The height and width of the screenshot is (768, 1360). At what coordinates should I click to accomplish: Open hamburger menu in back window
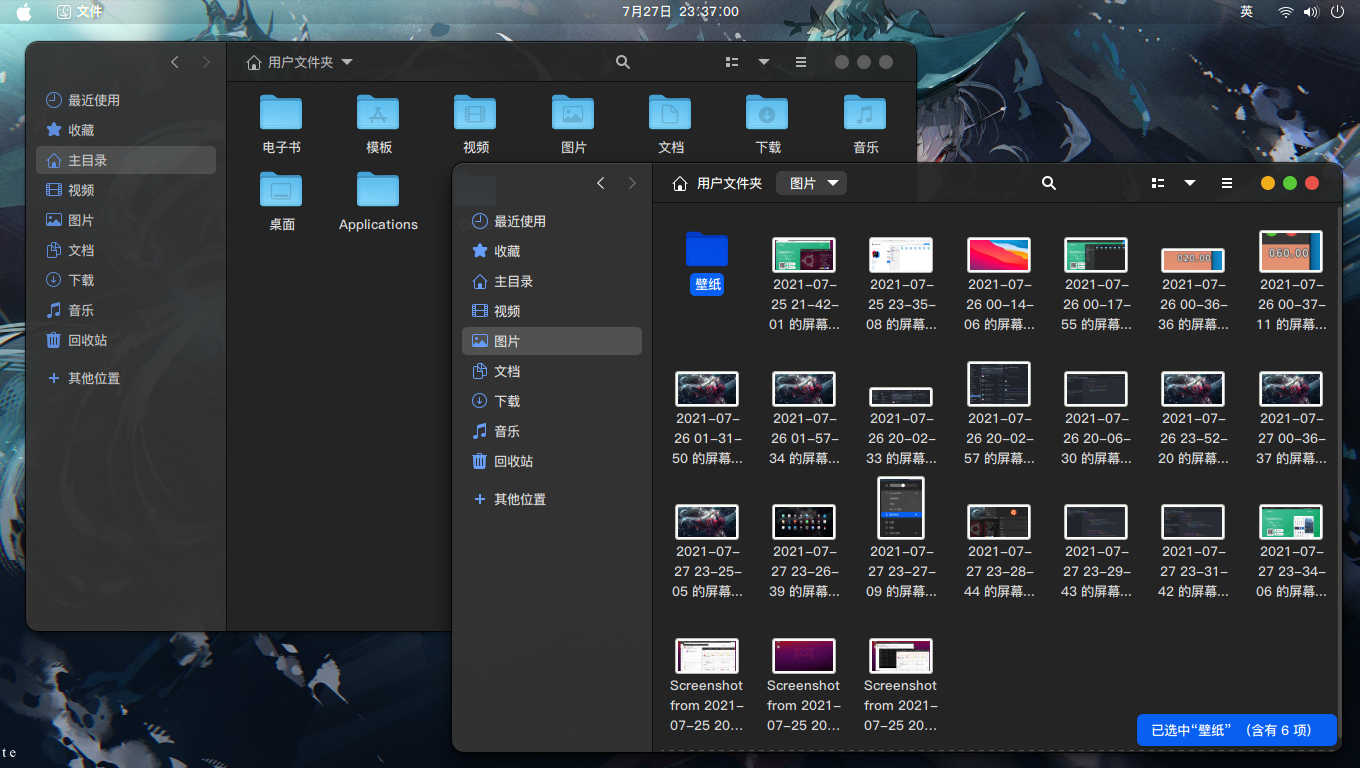tap(801, 62)
